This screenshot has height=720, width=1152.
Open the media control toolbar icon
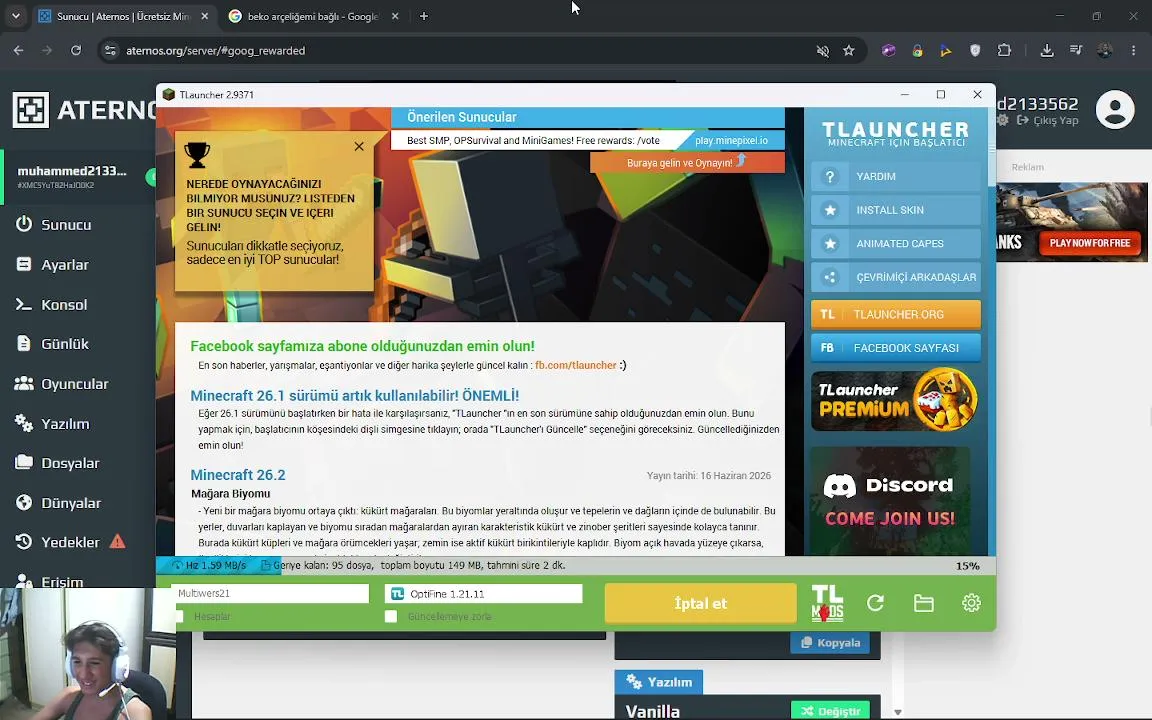(x=1076, y=51)
